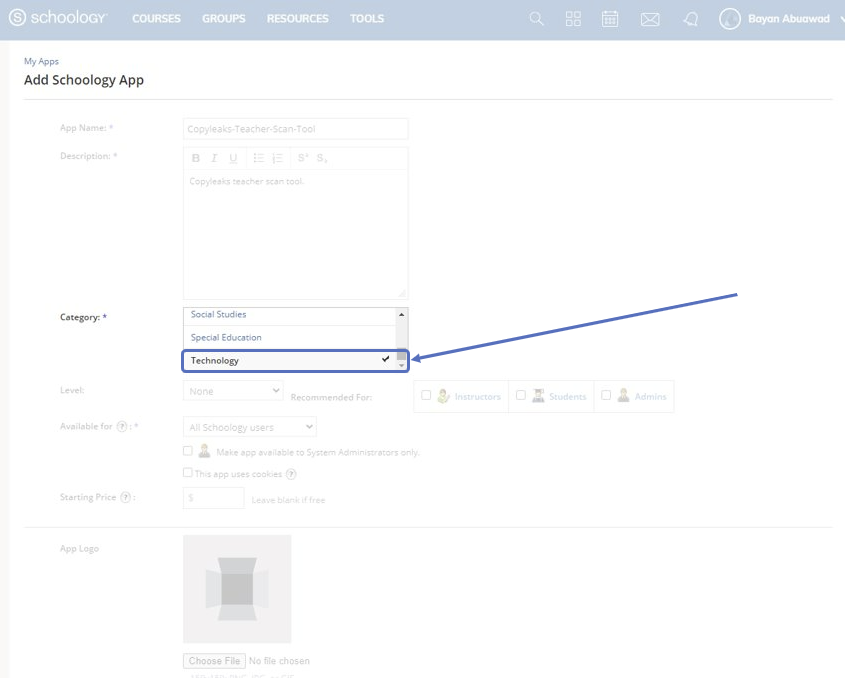Enable System Administrators only checkbox
The image size is (855, 699).
pos(188,451)
